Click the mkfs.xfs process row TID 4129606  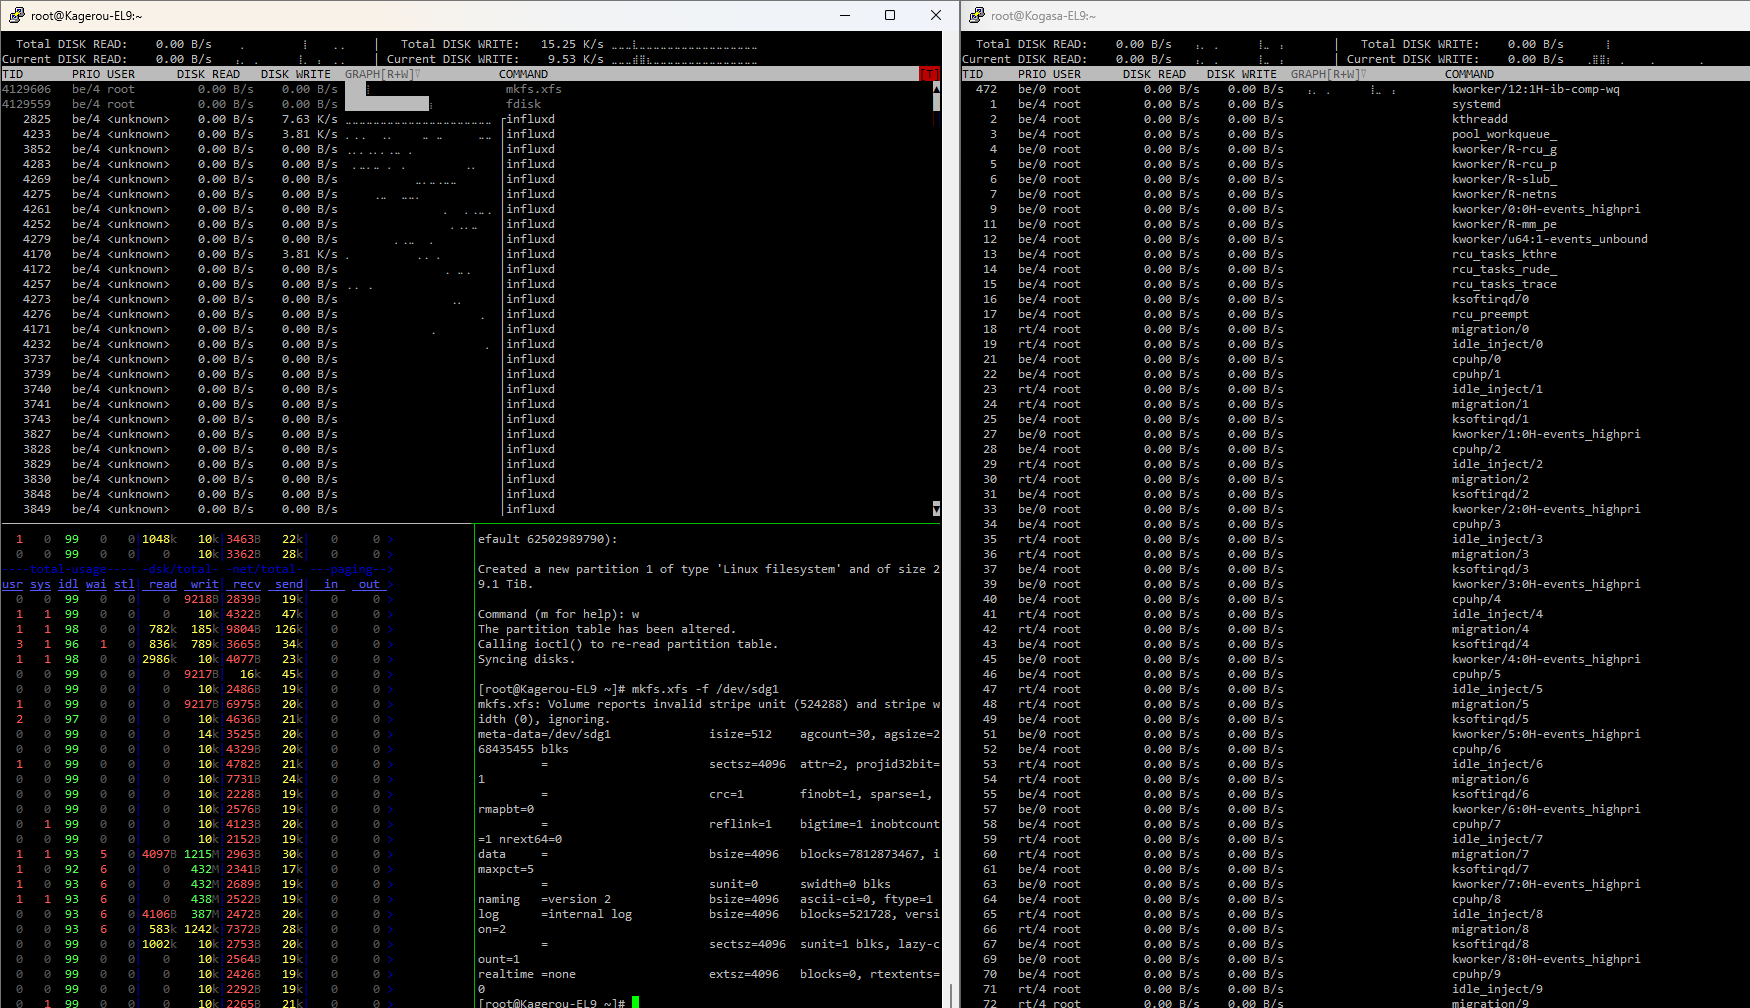tap(466, 89)
